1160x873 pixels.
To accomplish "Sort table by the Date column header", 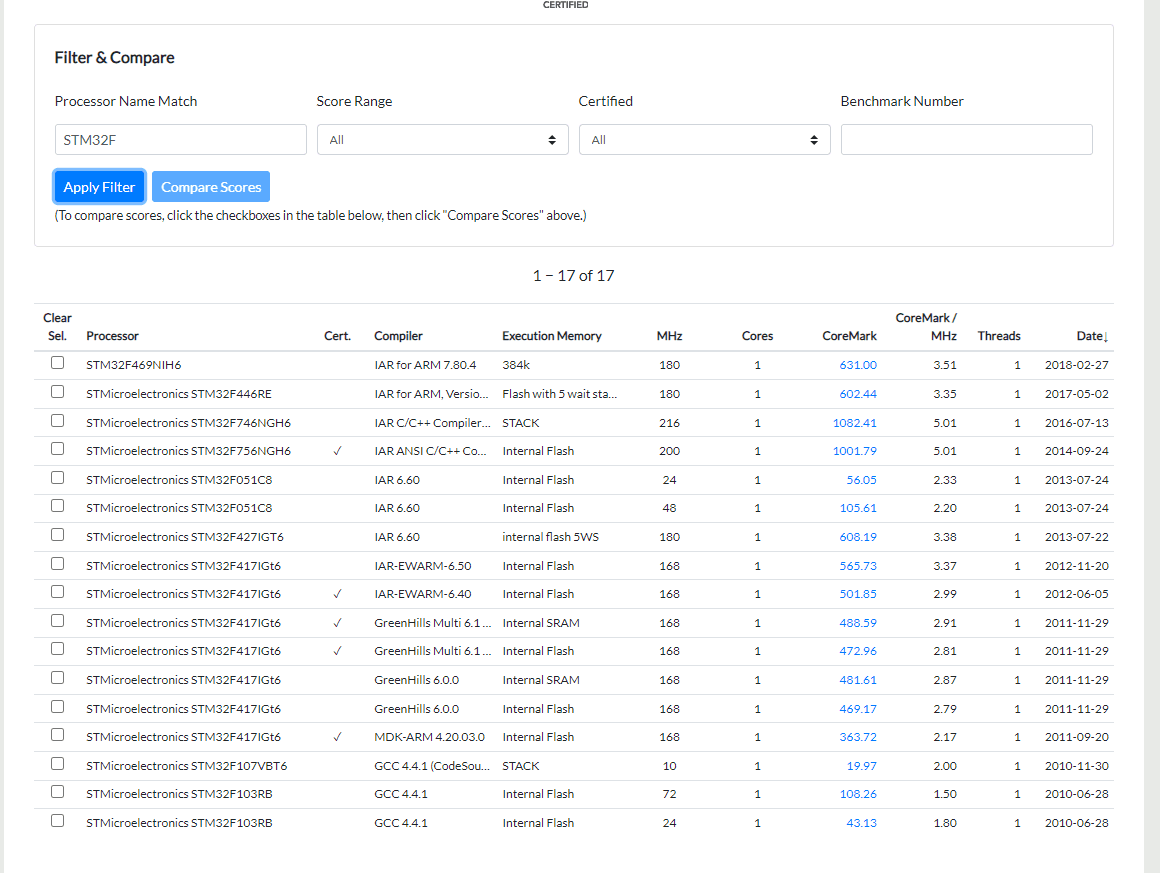I will [x=1092, y=335].
